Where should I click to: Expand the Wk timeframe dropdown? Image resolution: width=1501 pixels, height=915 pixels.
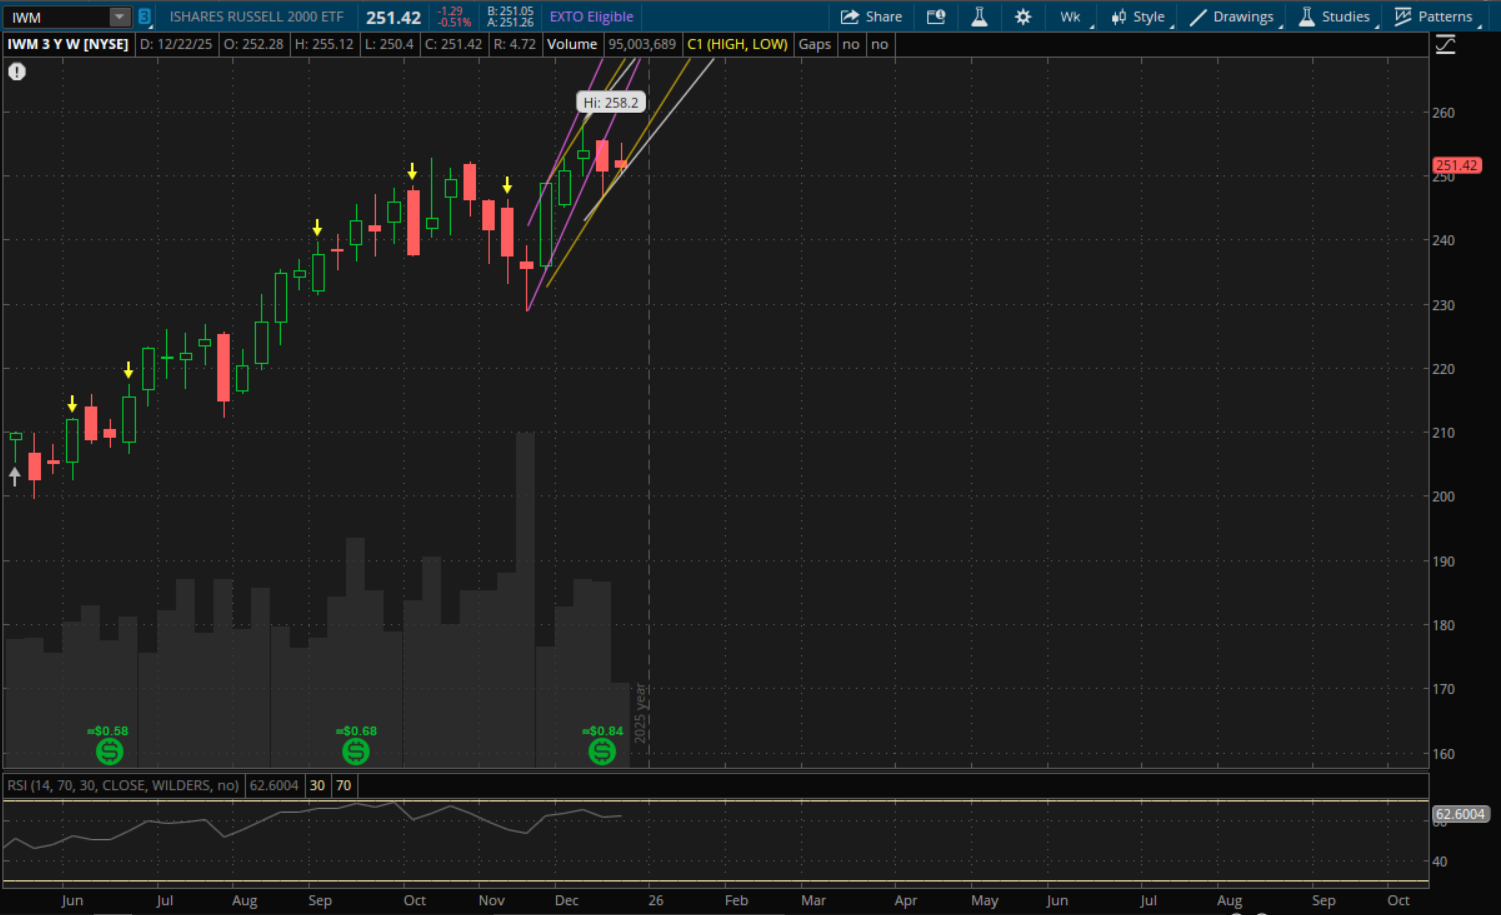tap(1071, 17)
